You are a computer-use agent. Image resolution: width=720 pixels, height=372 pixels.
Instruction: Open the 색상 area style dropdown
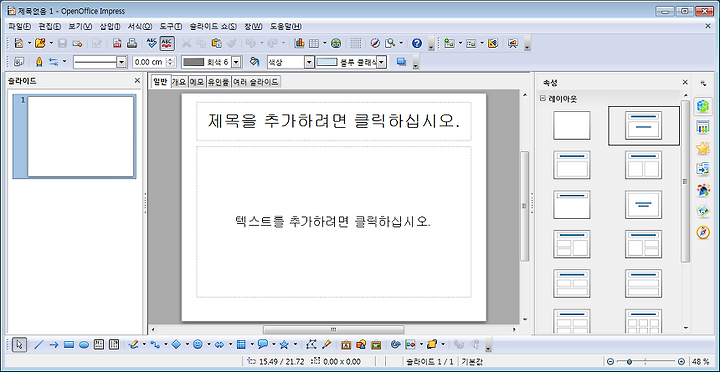309,62
